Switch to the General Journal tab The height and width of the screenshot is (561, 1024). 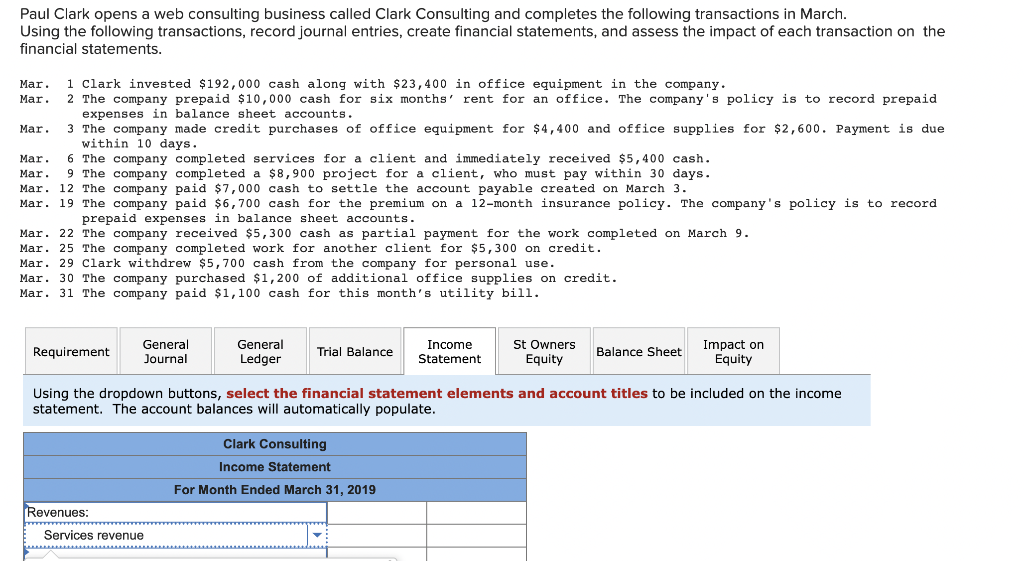[165, 351]
